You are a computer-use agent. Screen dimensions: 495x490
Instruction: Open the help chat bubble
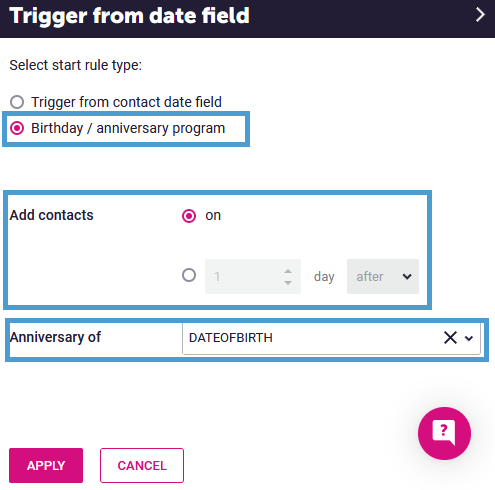pos(444,433)
